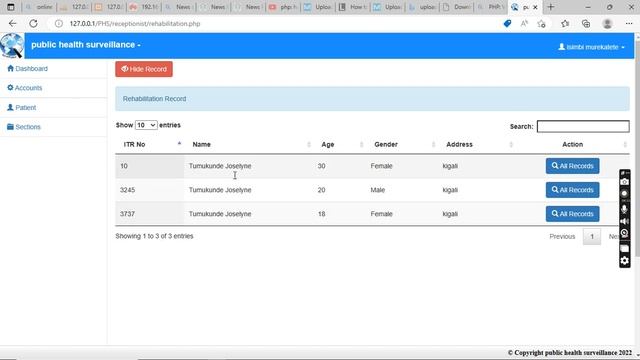Screen dimensions: 640x360
Task: Switch to the 192.16 browser tab
Action: coord(144,7)
